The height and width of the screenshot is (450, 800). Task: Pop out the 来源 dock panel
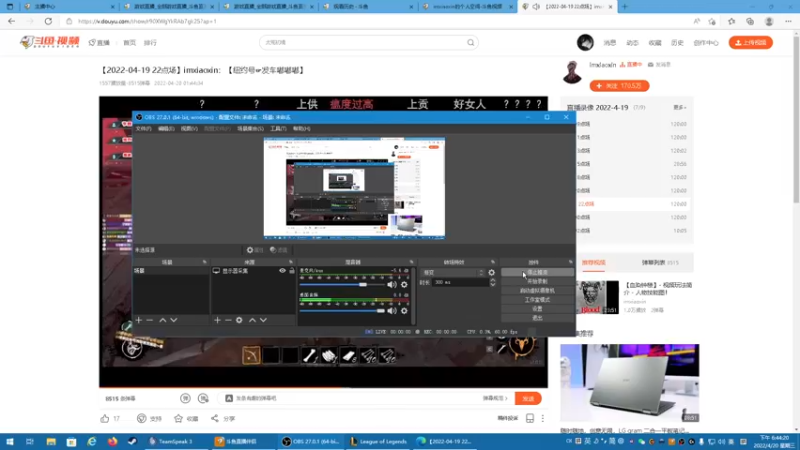[x=291, y=262]
